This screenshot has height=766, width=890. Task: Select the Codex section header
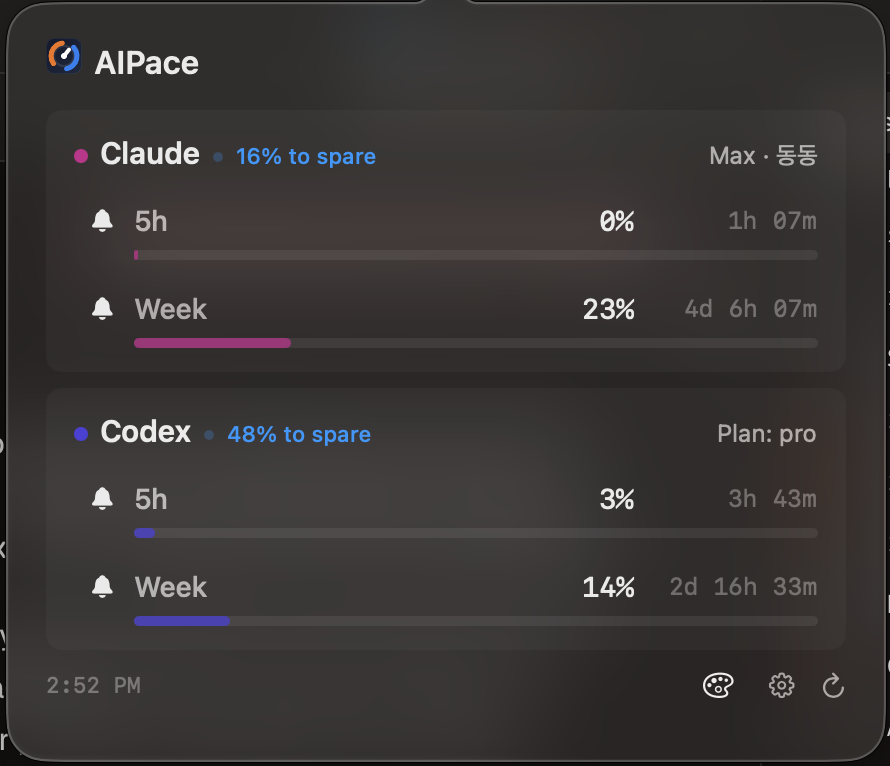(145, 432)
